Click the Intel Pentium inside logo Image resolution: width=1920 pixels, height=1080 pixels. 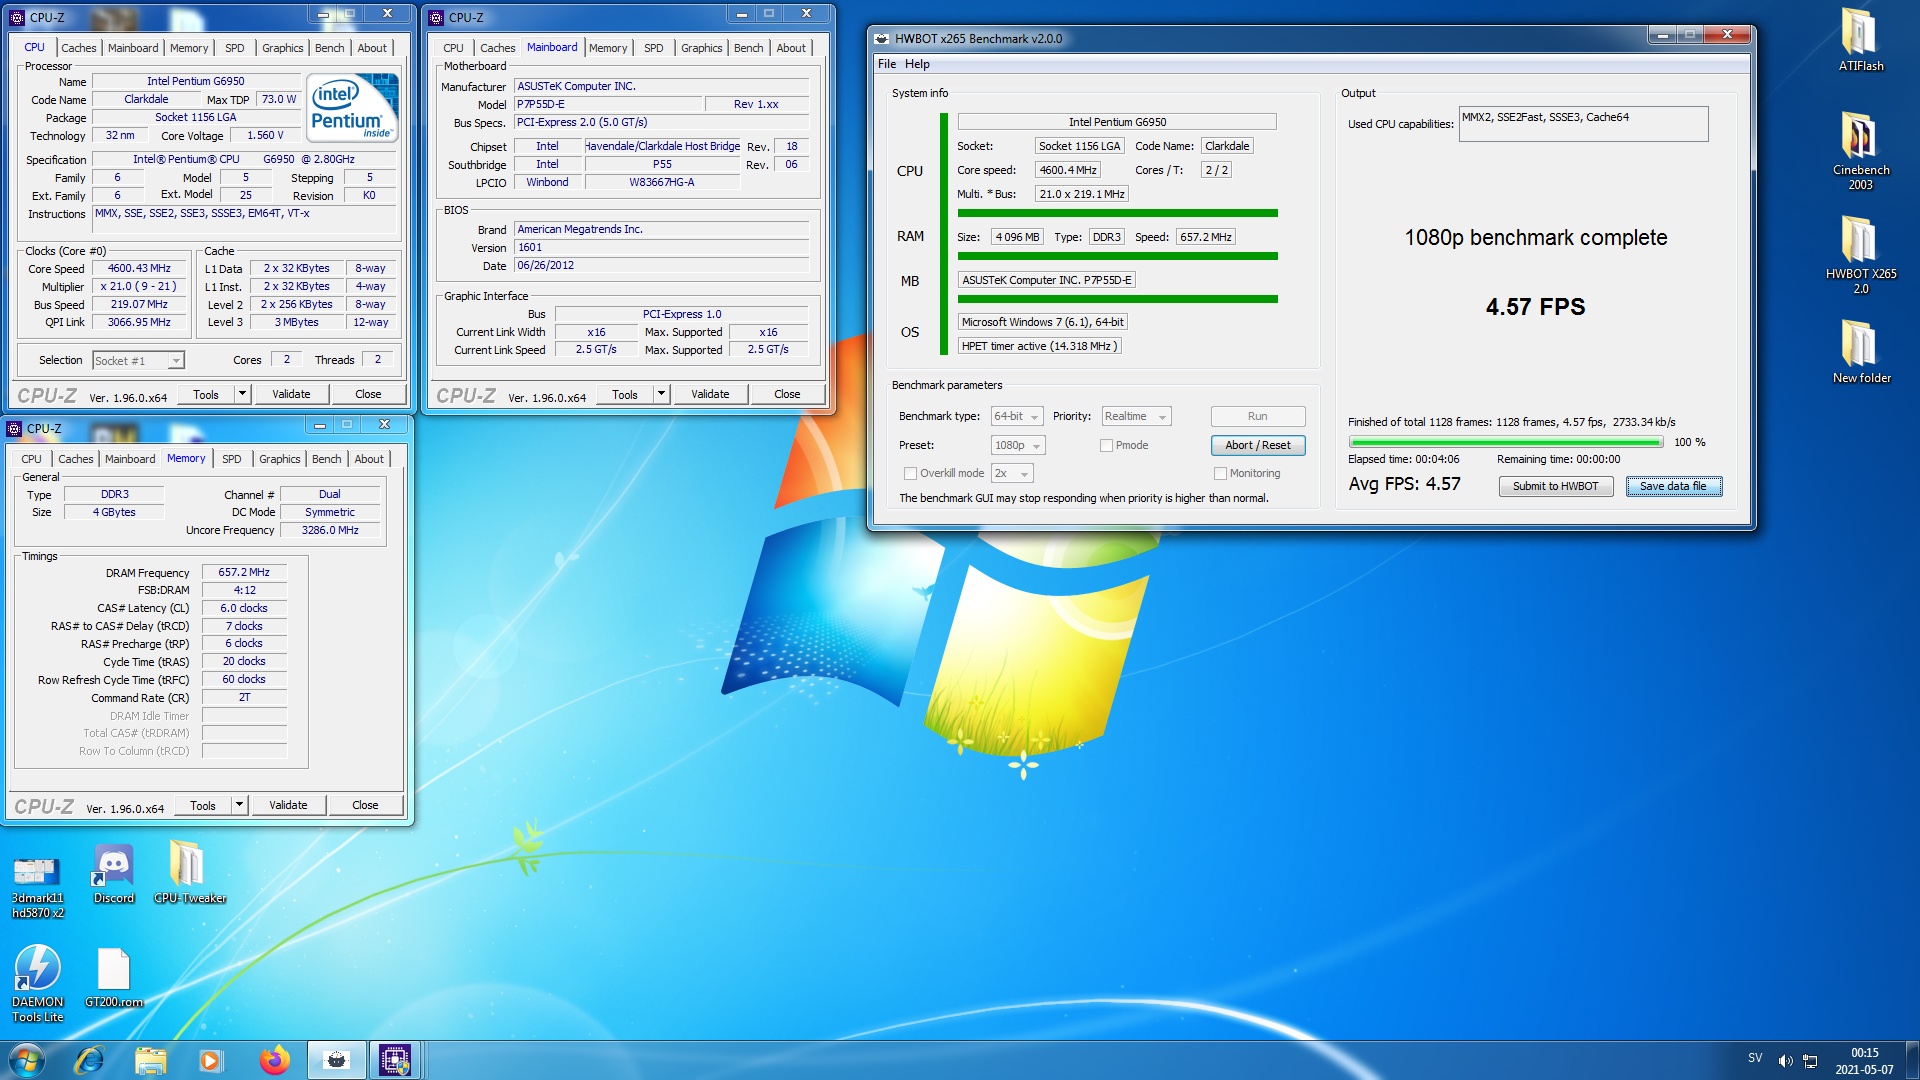point(352,106)
